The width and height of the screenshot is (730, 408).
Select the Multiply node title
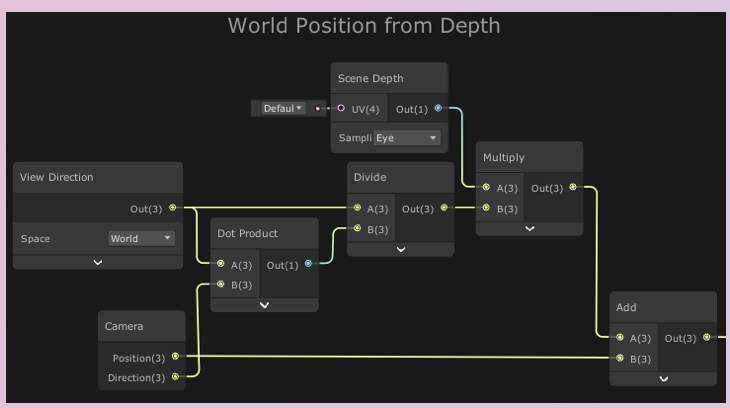[504, 157]
